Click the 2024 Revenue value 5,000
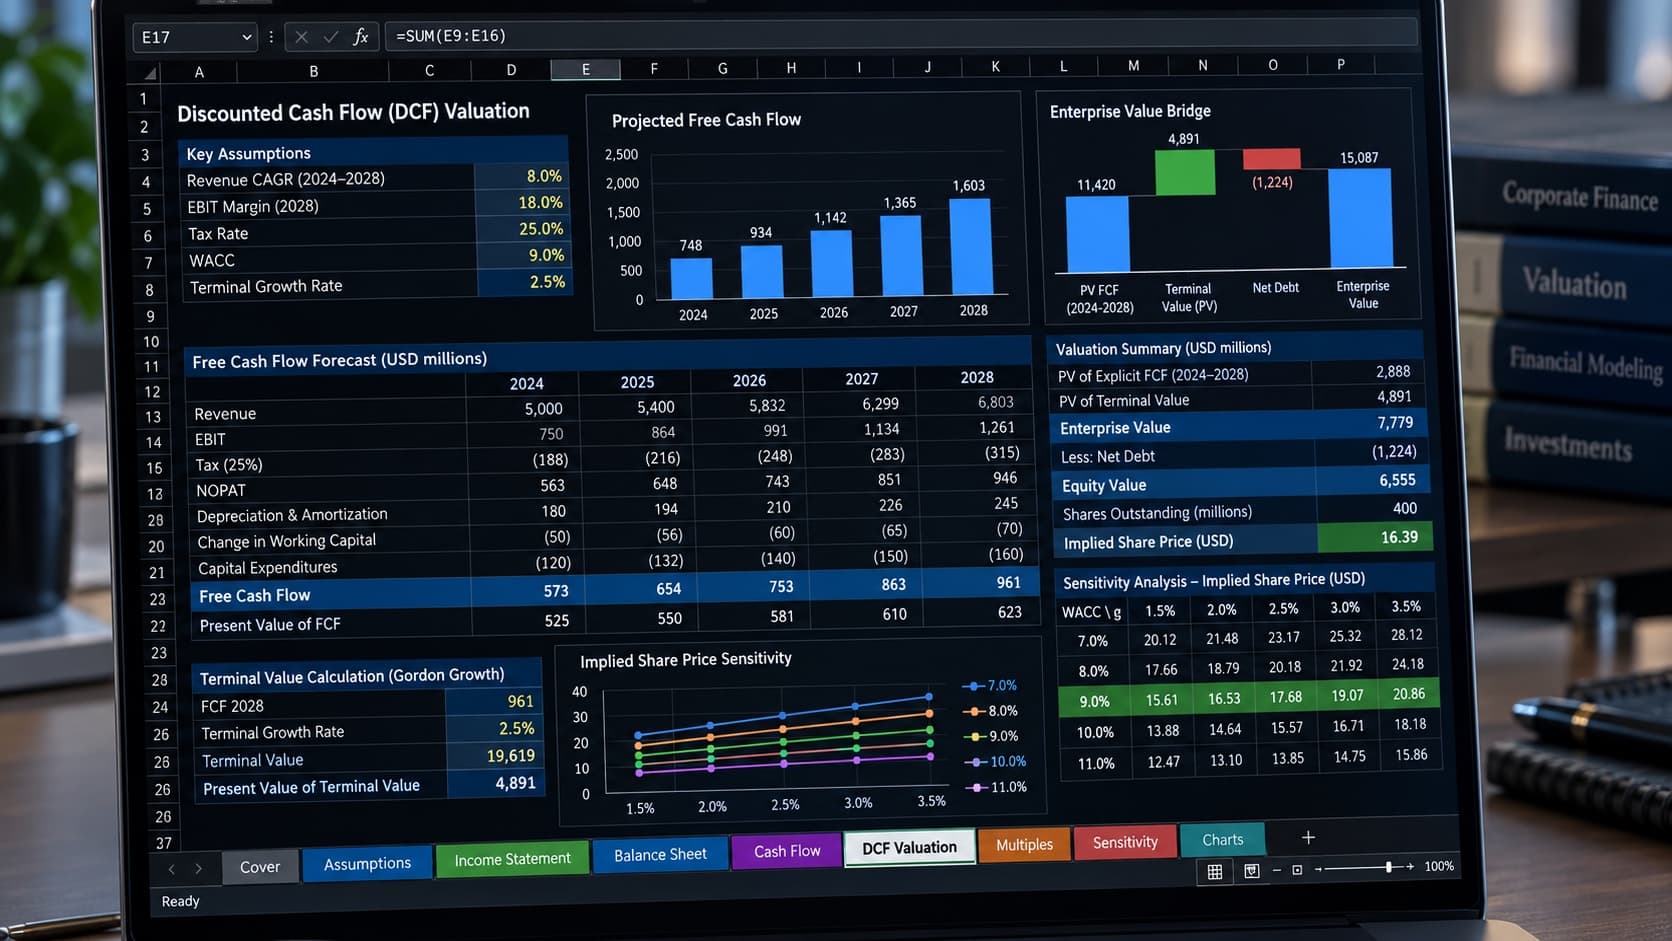 [x=525, y=409]
